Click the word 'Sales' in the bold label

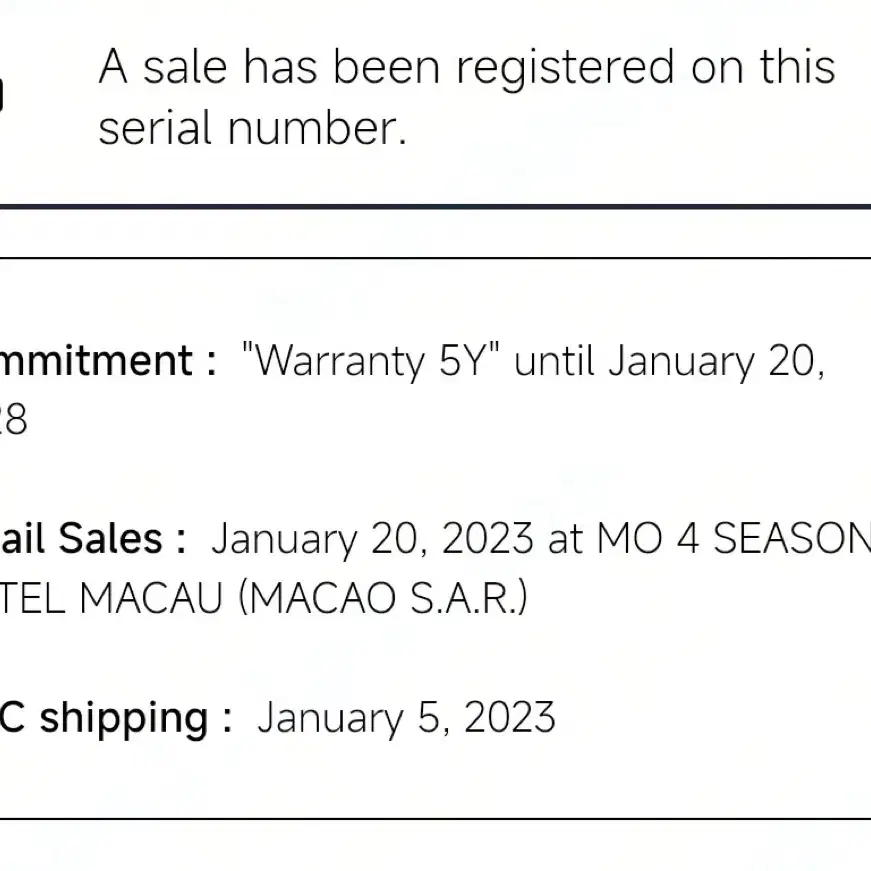tap(111, 538)
